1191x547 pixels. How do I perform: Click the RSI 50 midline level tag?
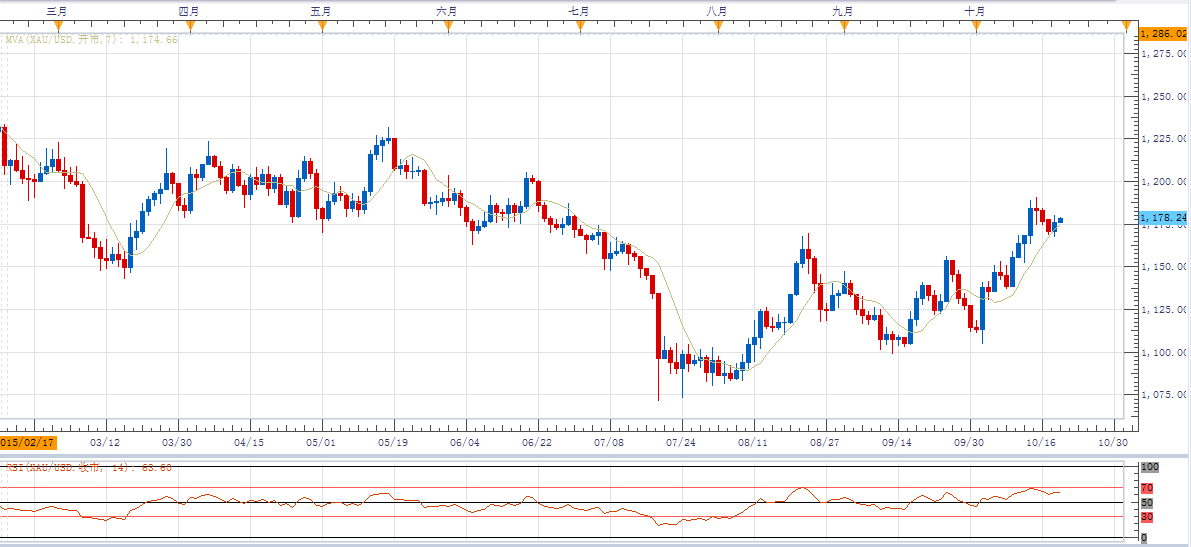click(x=1148, y=502)
